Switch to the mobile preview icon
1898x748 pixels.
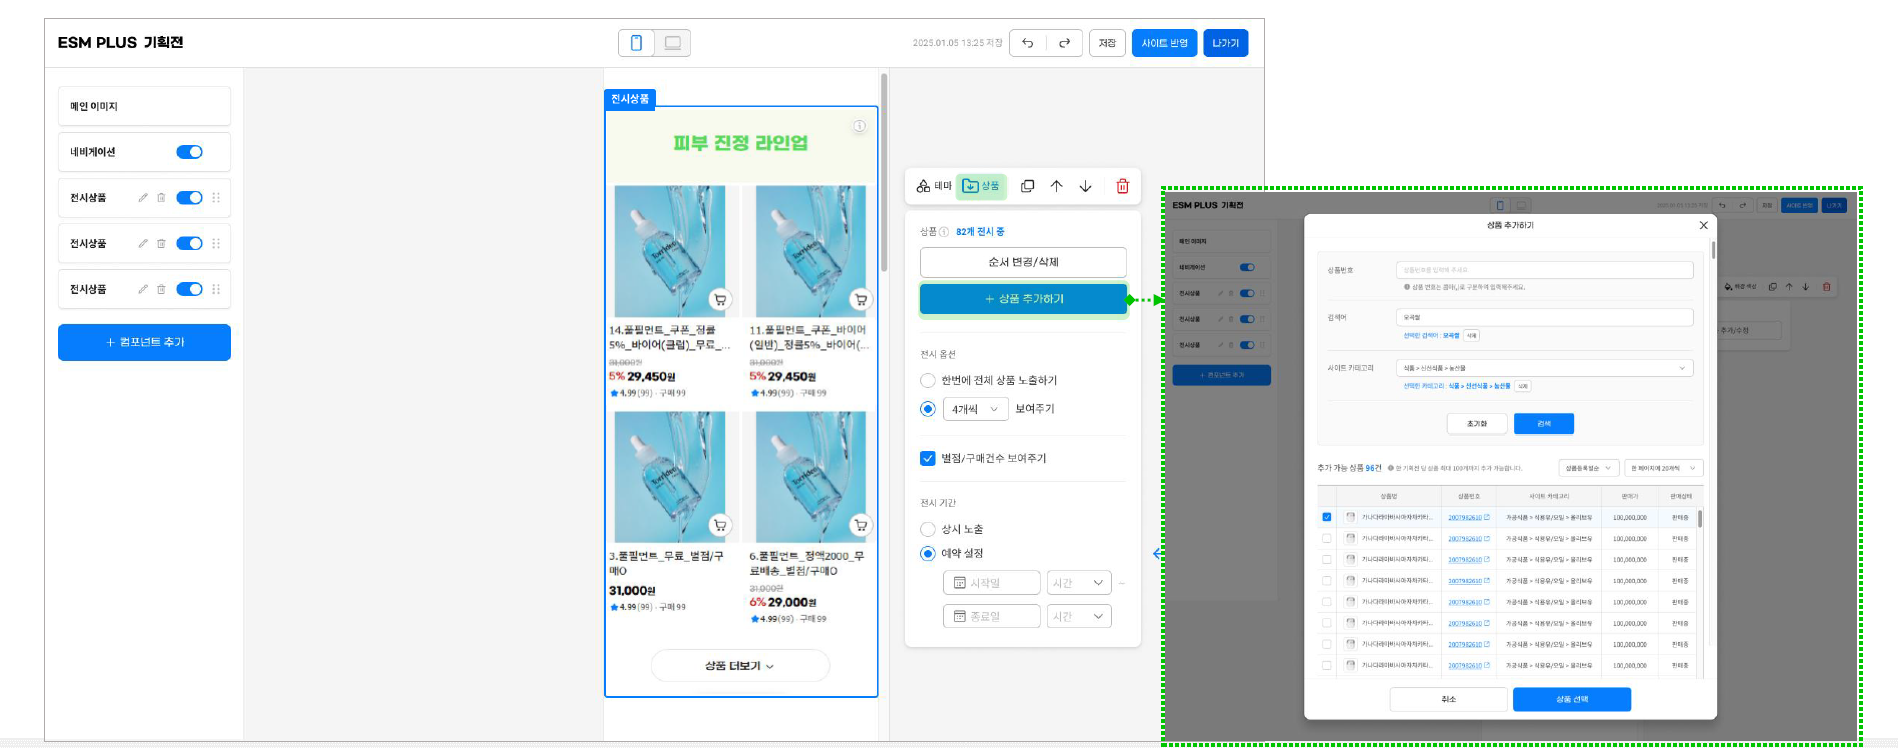(636, 43)
